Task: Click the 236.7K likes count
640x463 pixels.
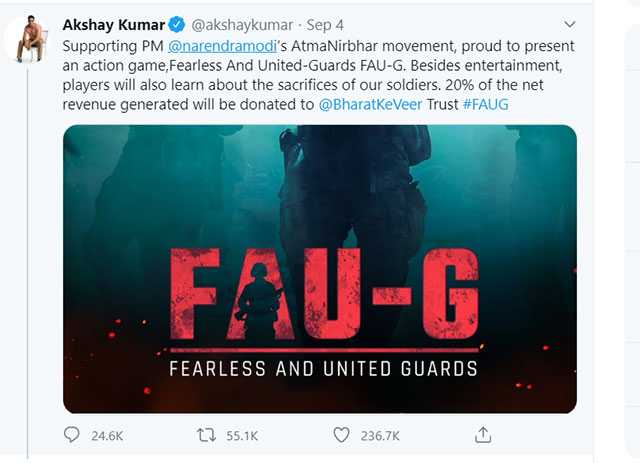Action: tap(380, 436)
